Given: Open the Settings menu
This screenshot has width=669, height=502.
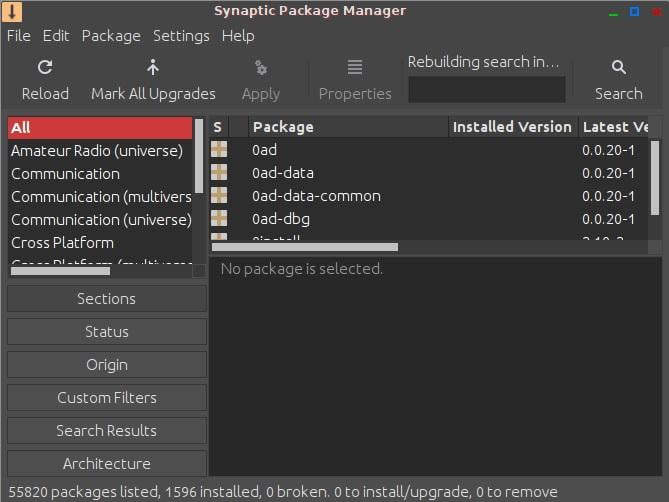Looking at the screenshot, I should tap(181, 36).
